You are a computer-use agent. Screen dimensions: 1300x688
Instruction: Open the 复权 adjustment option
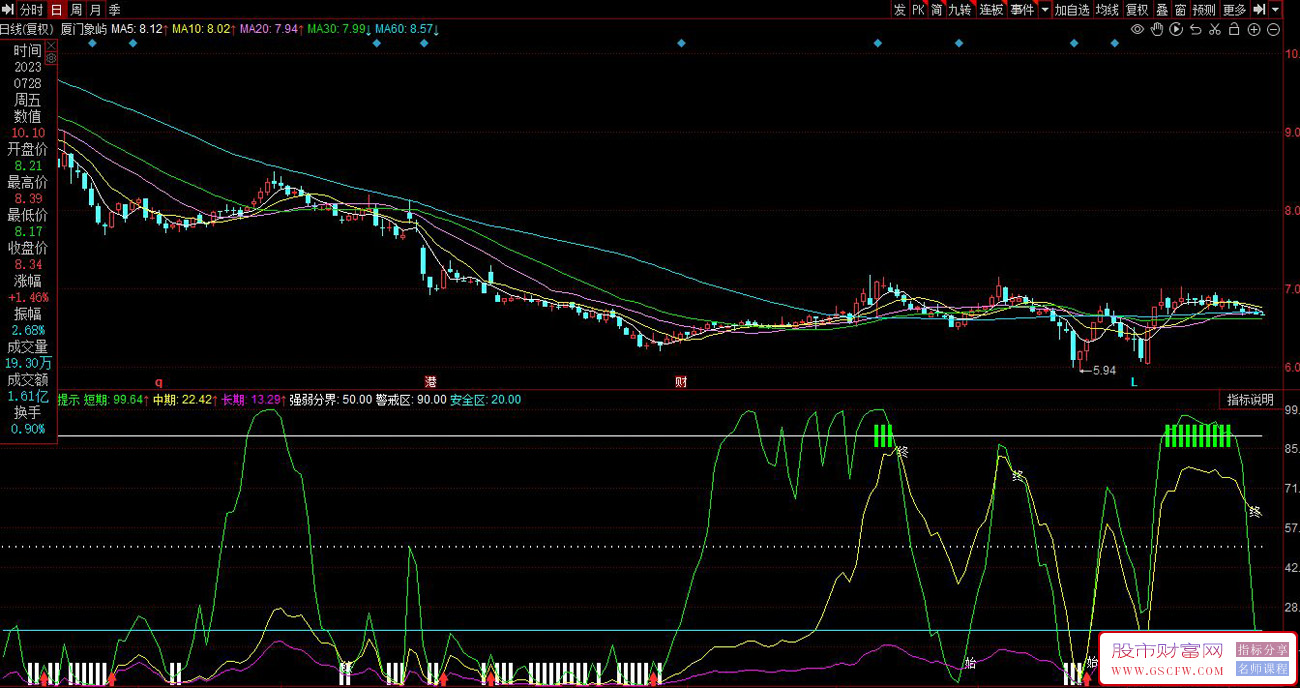point(1137,10)
